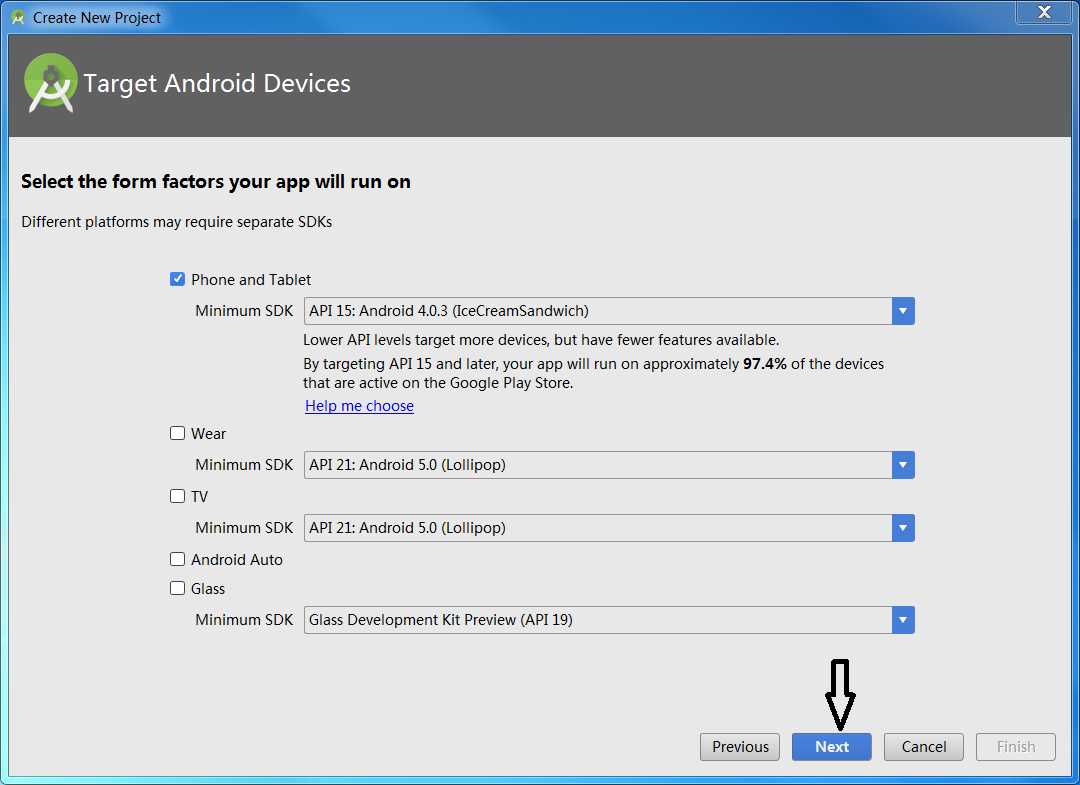
Task: Click the TV API 21 Lollipop combo box
Action: [x=609, y=528]
